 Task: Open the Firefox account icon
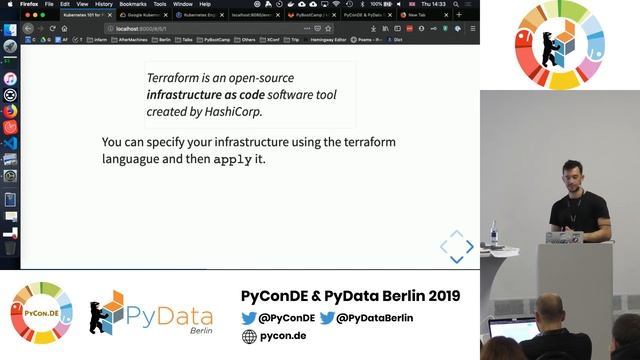coord(421,29)
